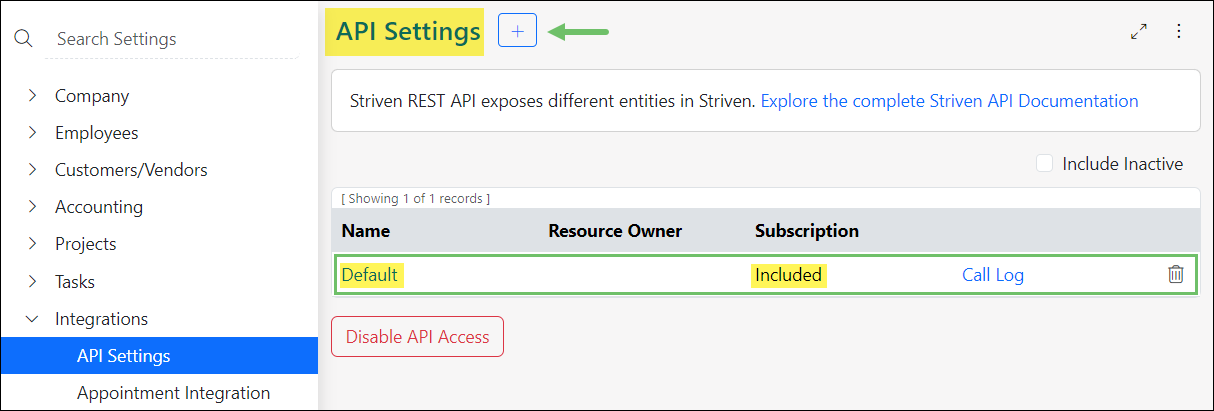1214x411 pixels.
Task: Tick the Include Inactive checkbox
Action: (1045, 163)
